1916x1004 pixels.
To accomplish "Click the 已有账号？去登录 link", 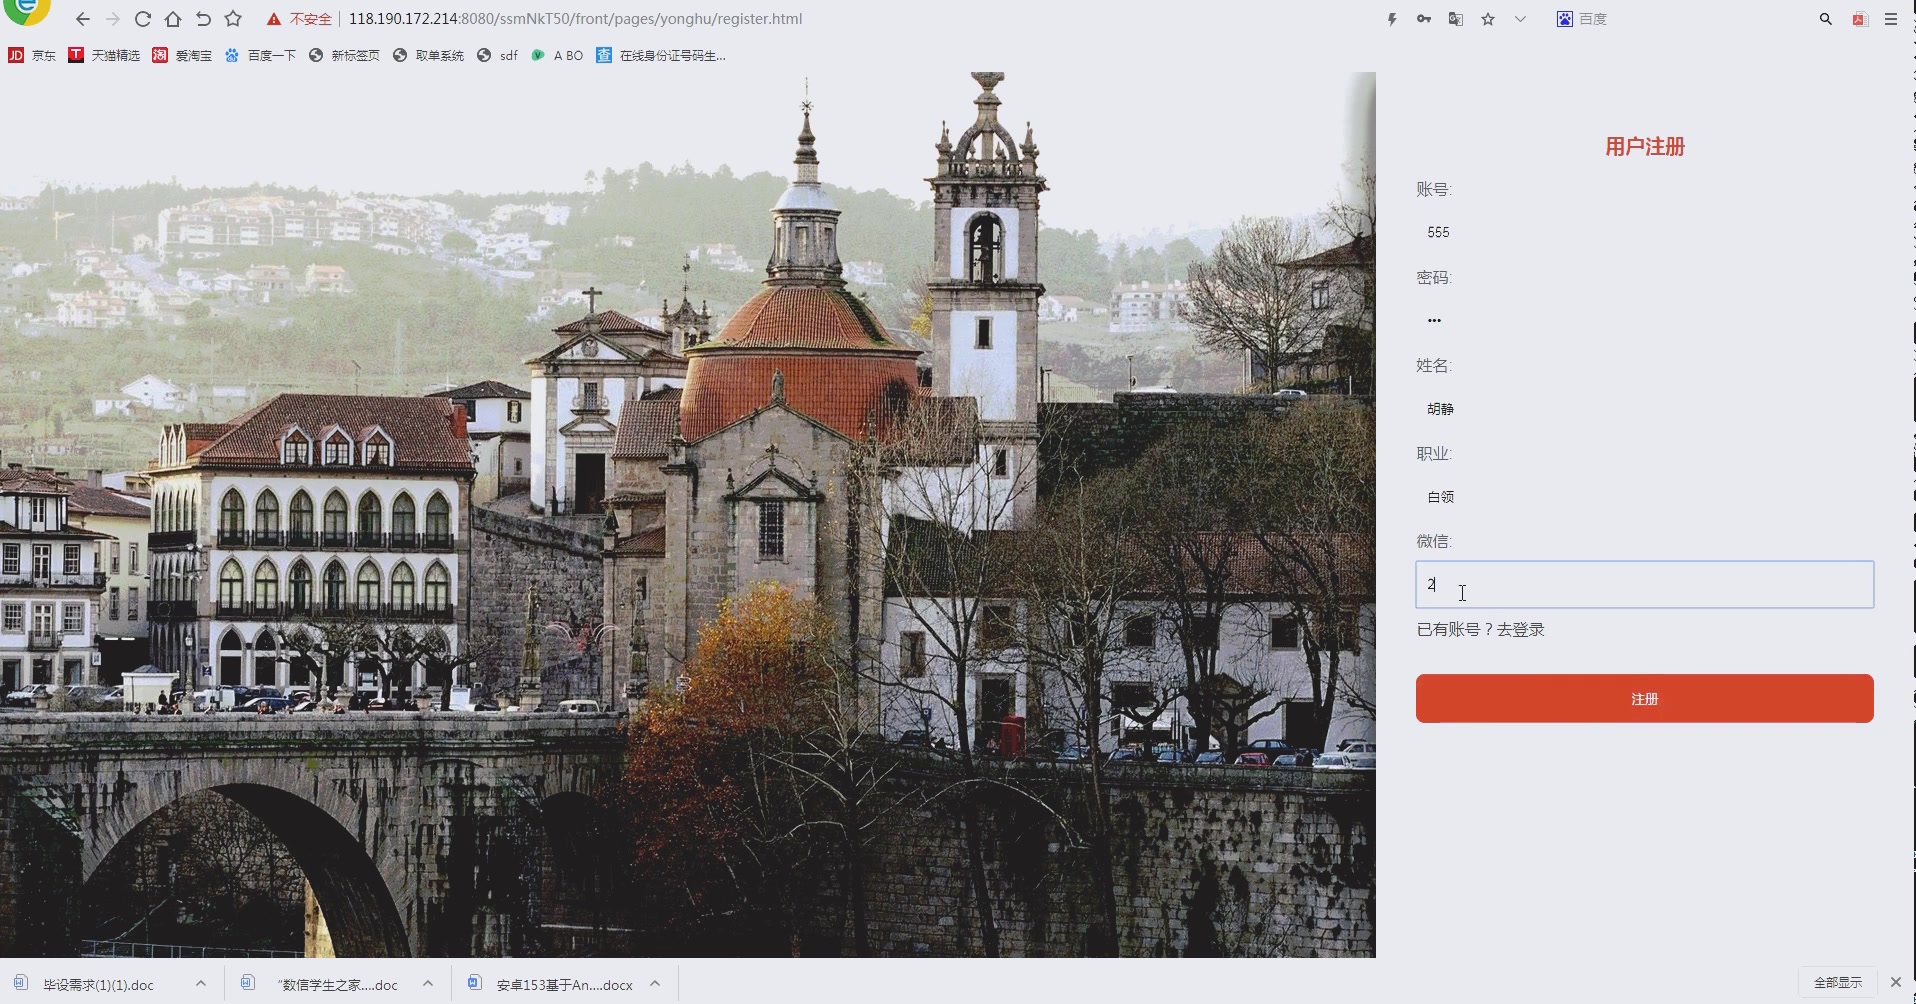I will click(x=1480, y=629).
